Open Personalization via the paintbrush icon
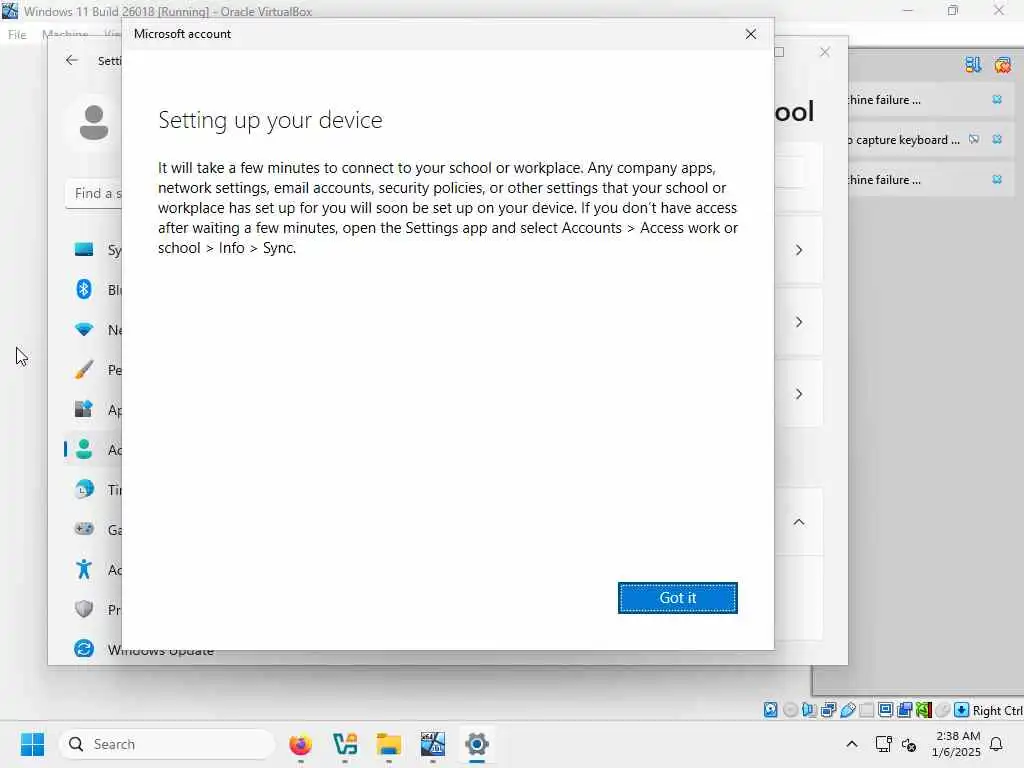The width and height of the screenshot is (1024, 768). 84,370
